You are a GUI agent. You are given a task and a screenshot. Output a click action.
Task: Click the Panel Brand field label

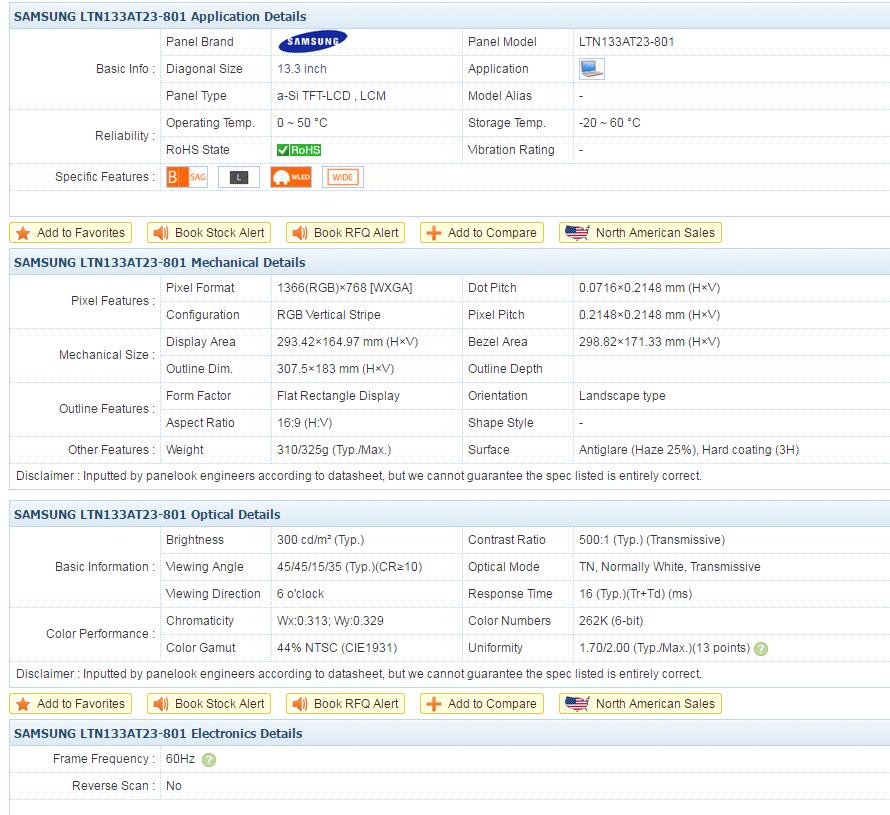pyautogui.click(x=200, y=41)
